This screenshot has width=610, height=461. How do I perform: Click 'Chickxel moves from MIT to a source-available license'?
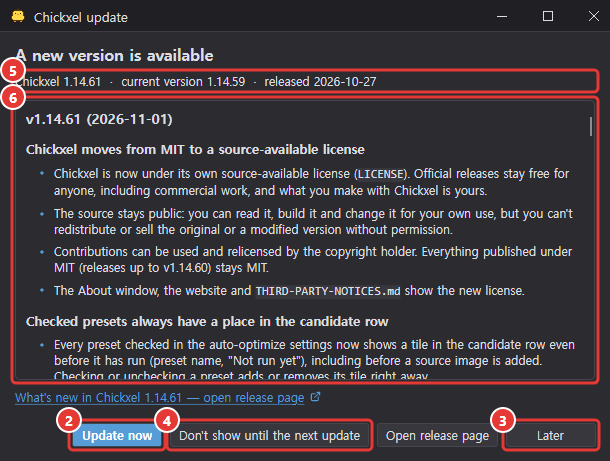coord(195,149)
